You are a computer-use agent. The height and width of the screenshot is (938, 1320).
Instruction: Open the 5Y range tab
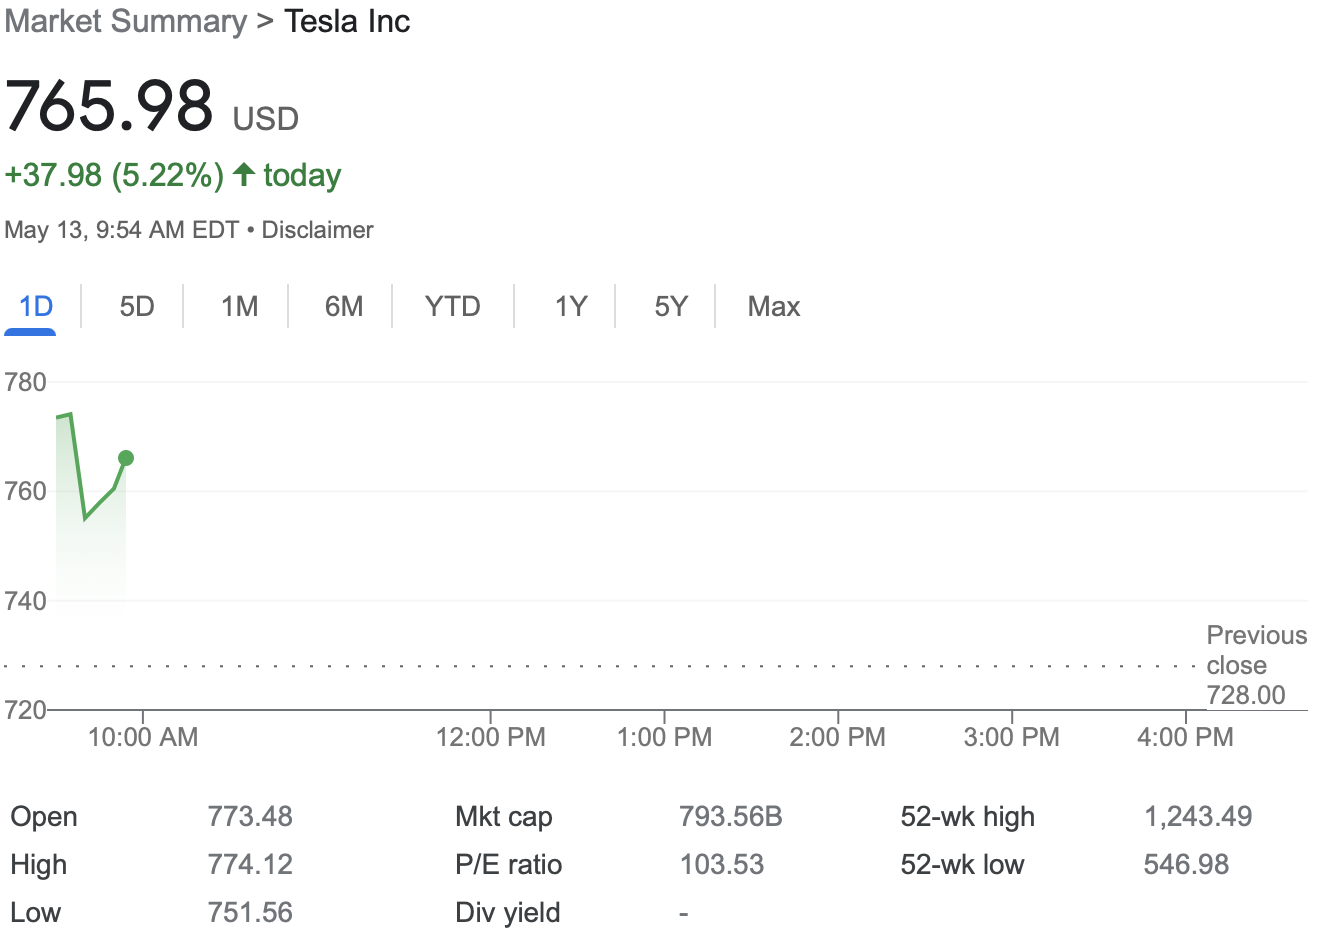pyautogui.click(x=671, y=306)
